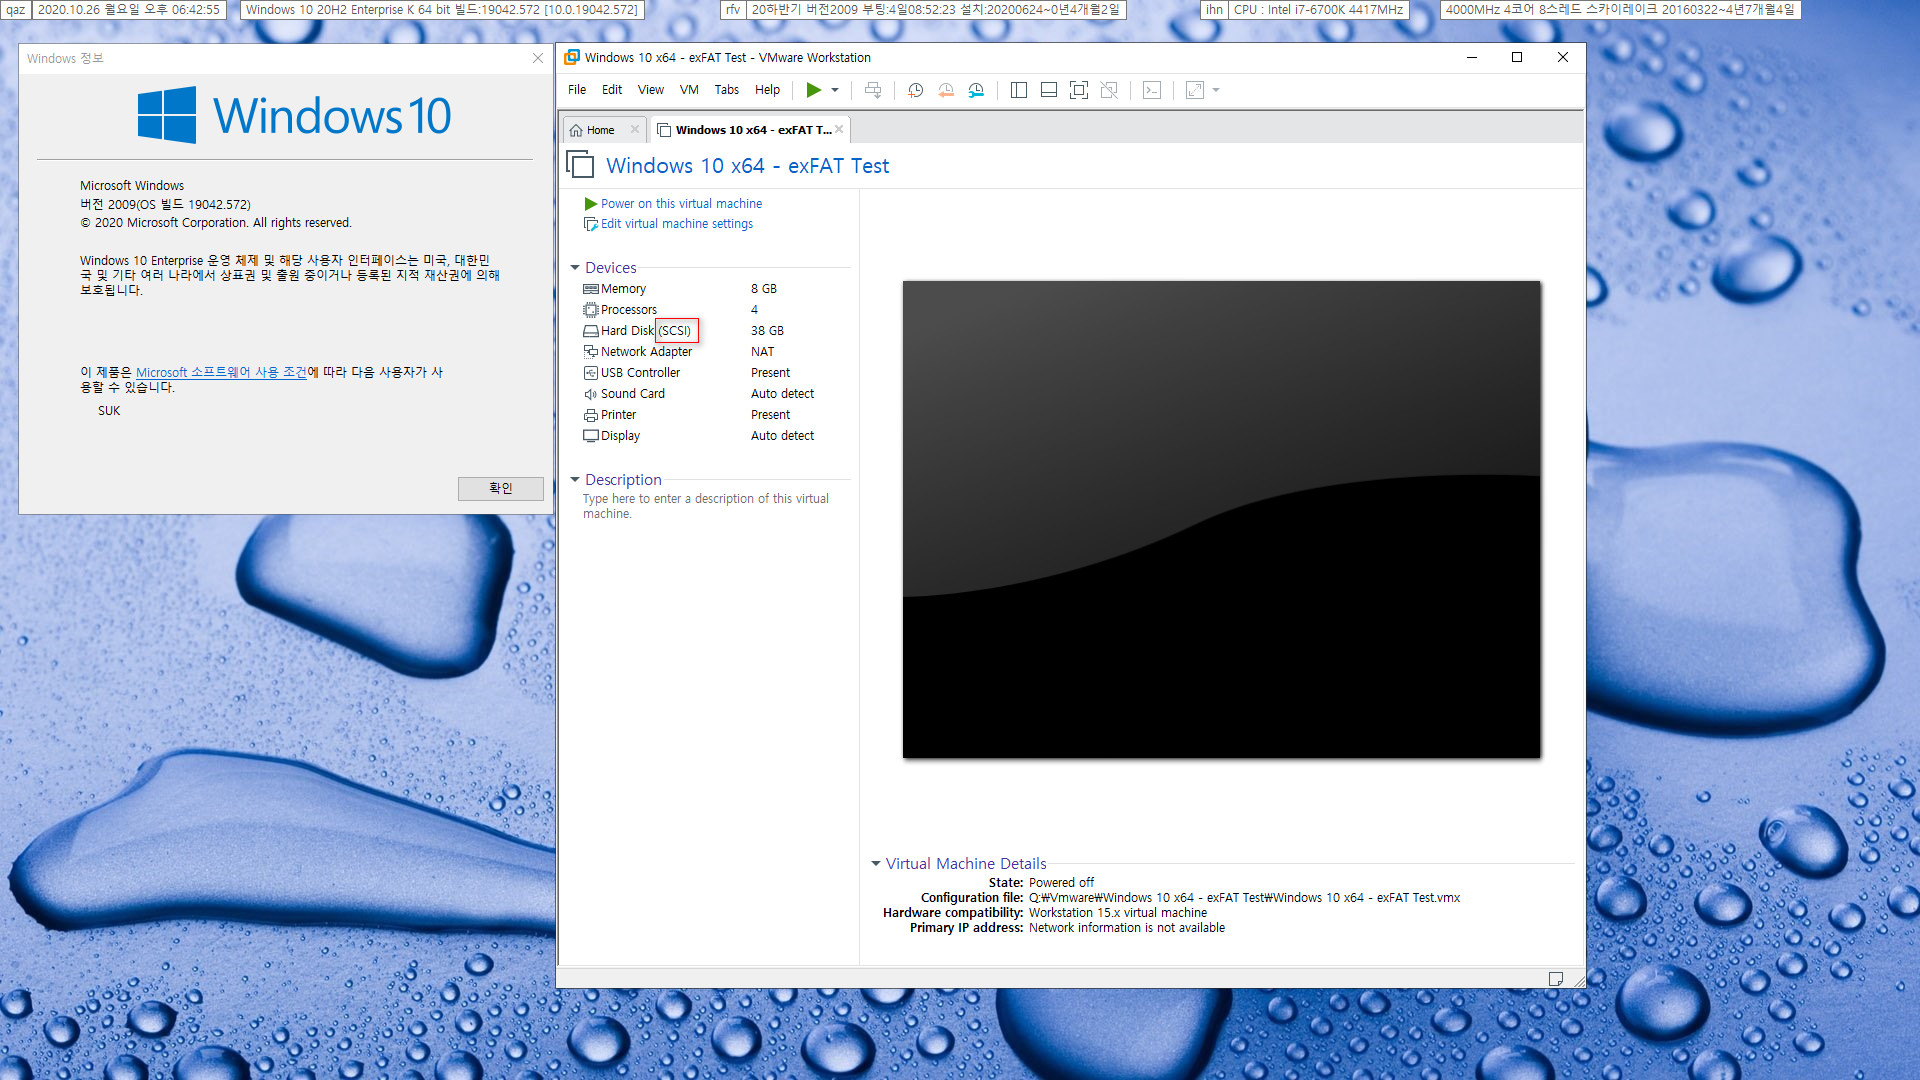Click the 8 GB memory value
Image resolution: width=1920 pixels, height=1080 pixels.
(764, 289)
